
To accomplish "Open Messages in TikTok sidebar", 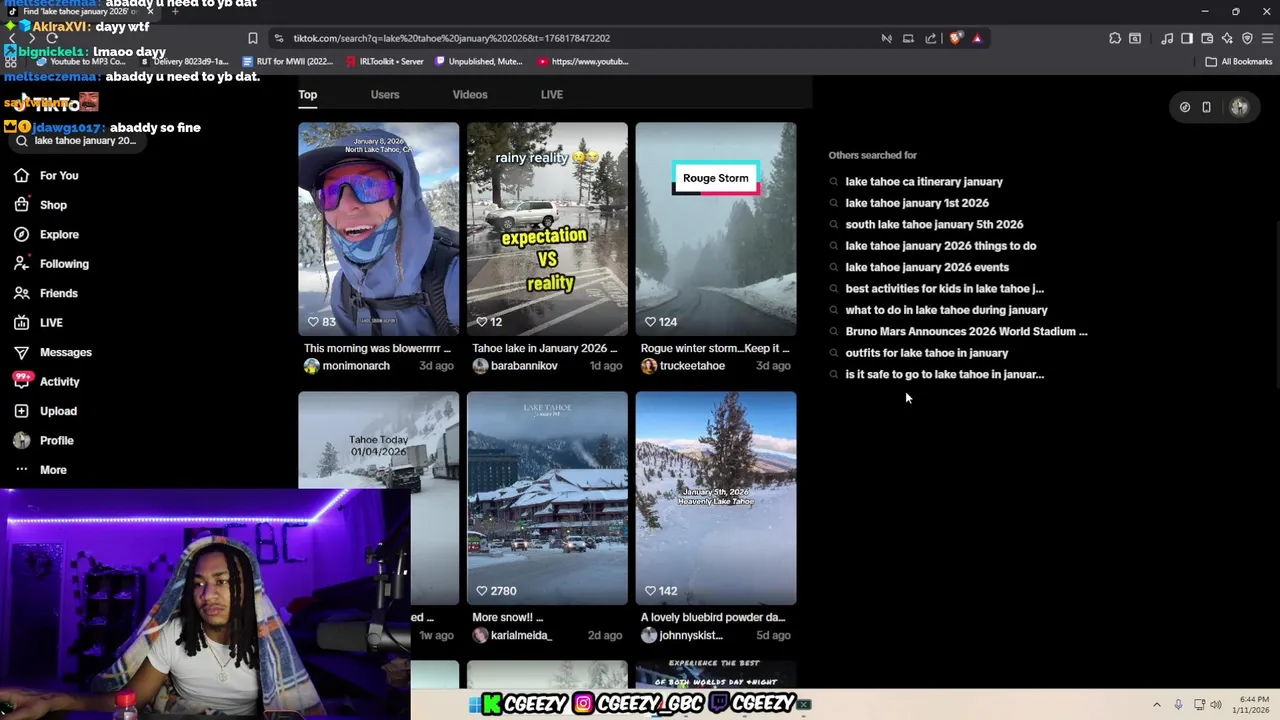I will click(52, 352).
